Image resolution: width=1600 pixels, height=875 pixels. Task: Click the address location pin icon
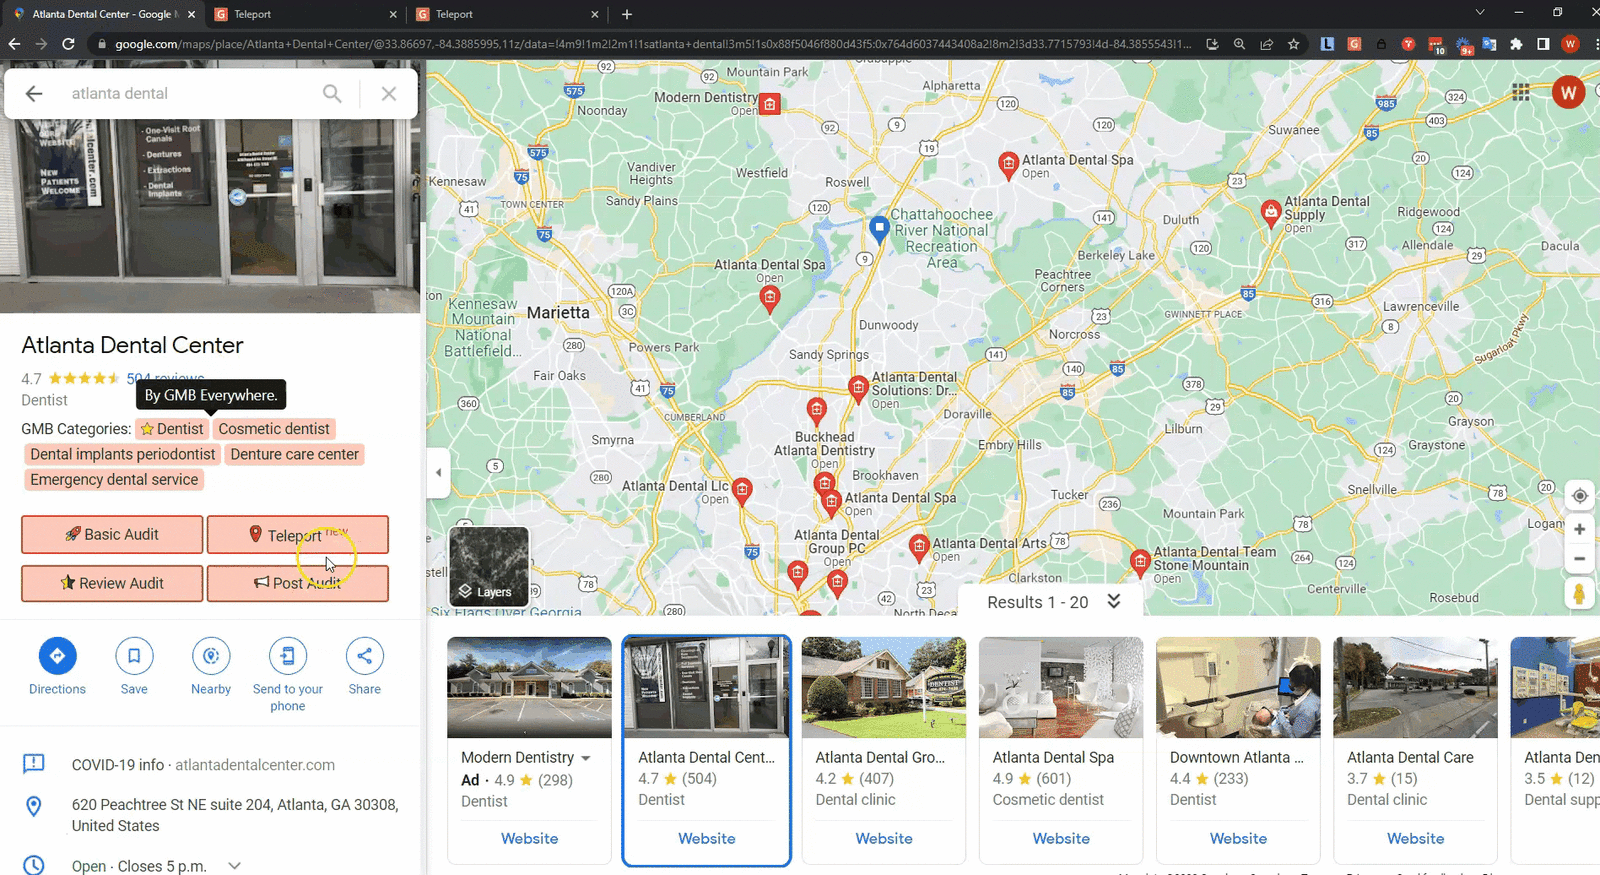tap(33, 806)
